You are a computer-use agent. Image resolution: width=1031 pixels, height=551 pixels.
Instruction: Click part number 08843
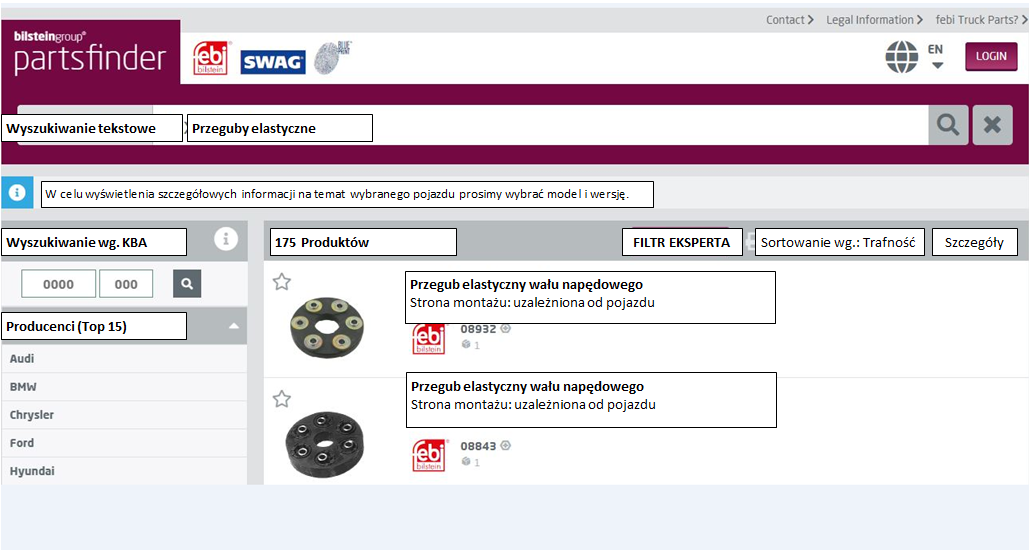478,446
